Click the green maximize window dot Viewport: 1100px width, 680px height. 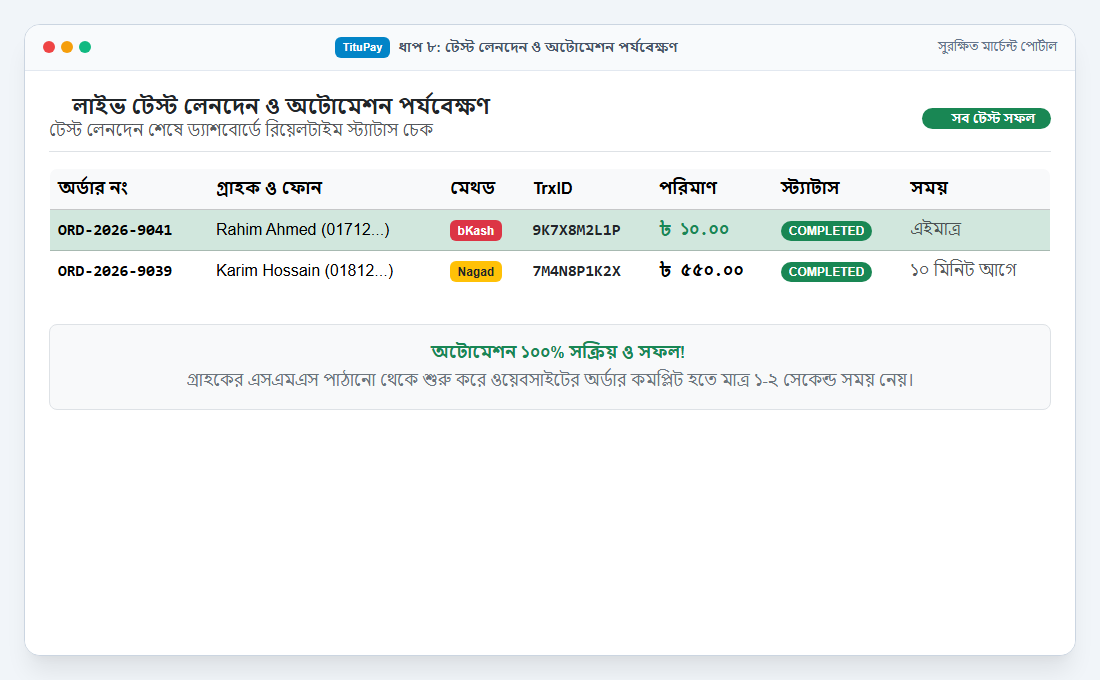(86, 47)
